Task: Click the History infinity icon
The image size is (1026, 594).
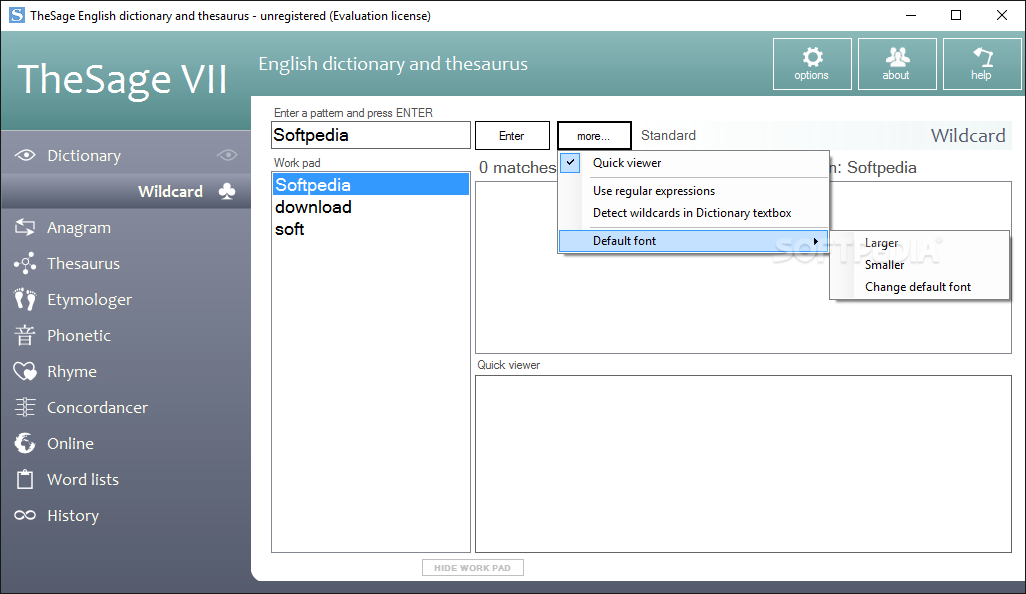Action: click(25, 515)
